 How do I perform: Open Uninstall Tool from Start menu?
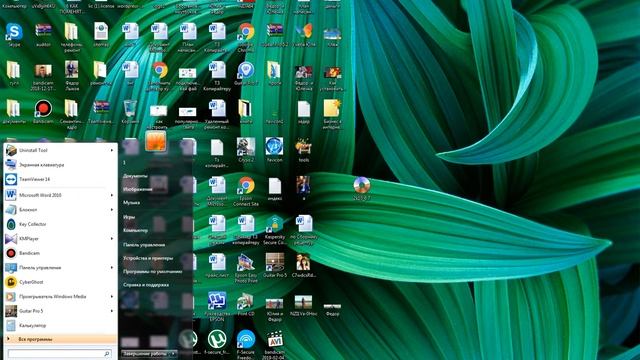pos(60,150)
